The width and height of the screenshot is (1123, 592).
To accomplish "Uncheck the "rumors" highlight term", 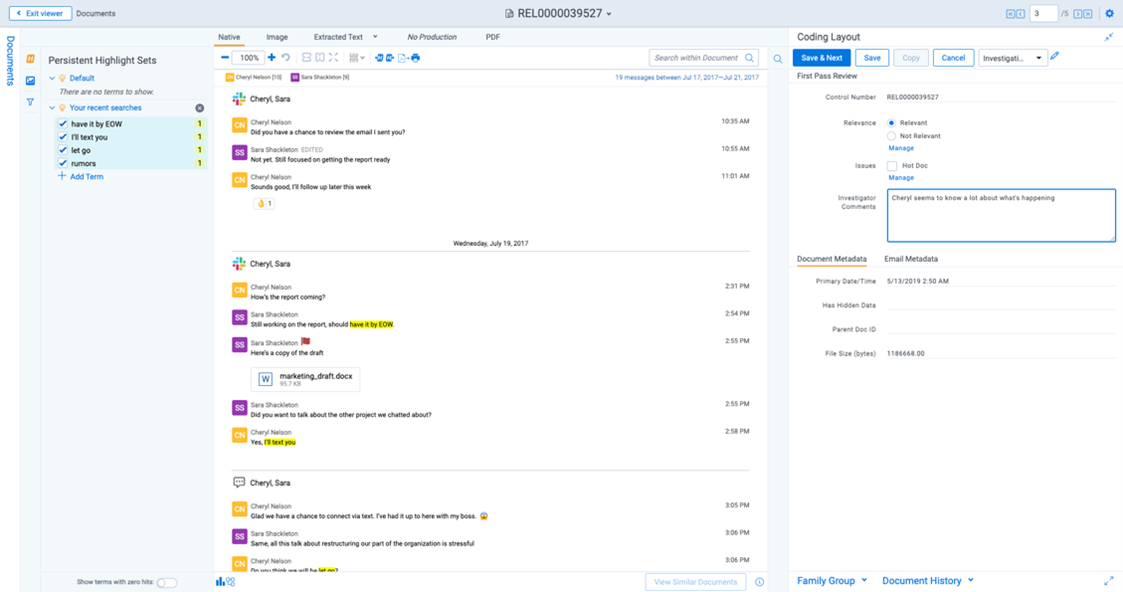I will click(x=62, y=163).
